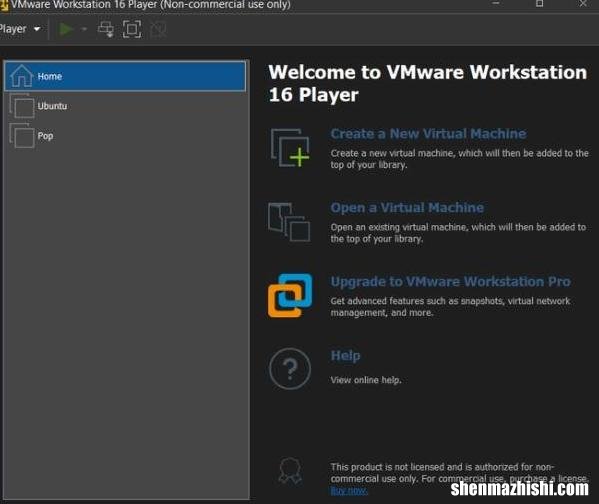Click Send Ctrl+Alt+Del toolbar icon

[106, 29]
